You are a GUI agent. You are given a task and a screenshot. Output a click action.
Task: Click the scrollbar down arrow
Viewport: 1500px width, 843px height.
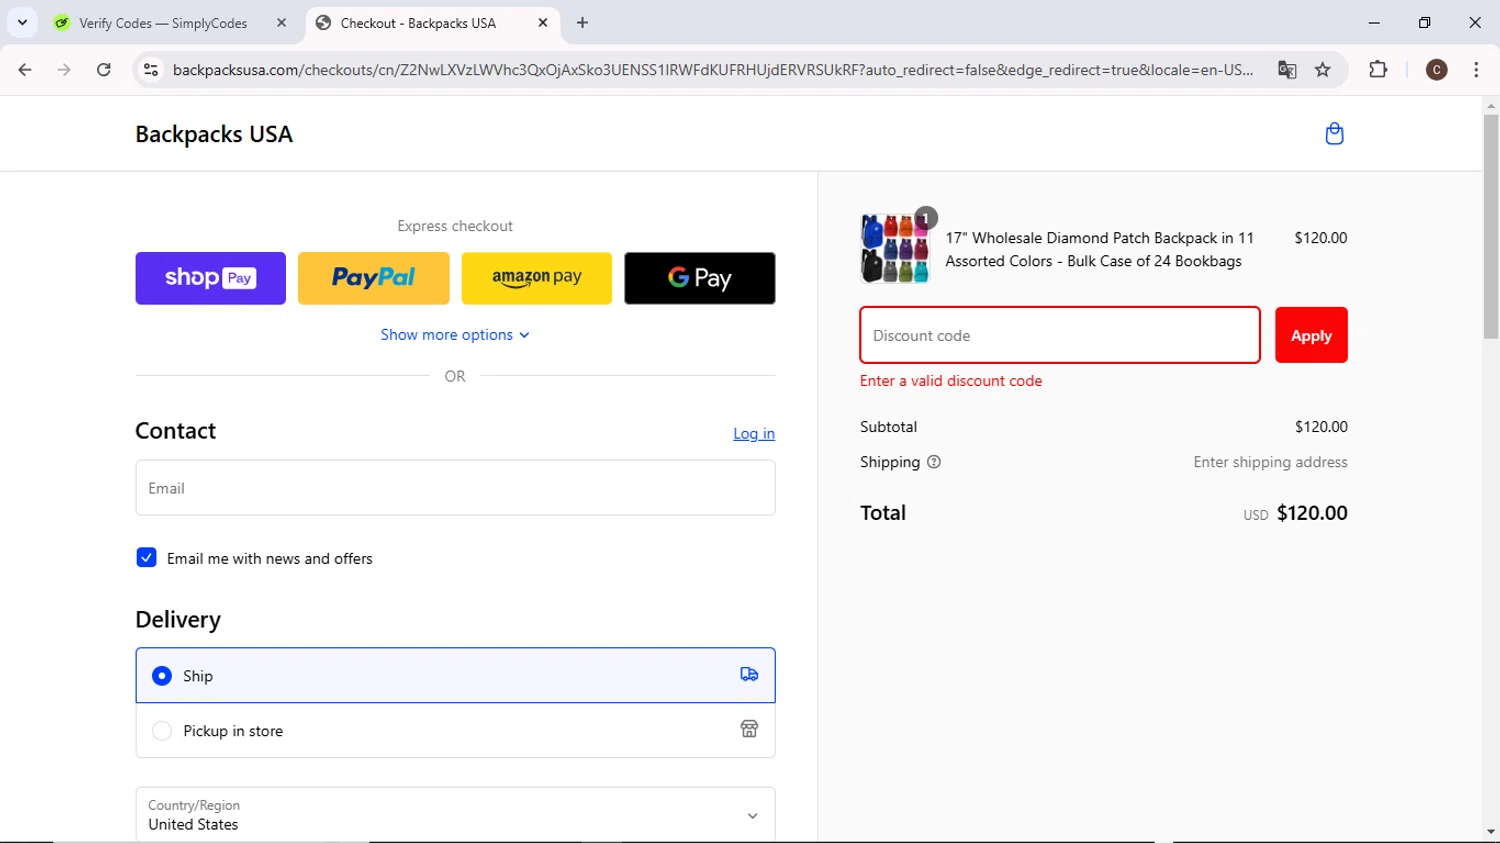point(1491,831)
